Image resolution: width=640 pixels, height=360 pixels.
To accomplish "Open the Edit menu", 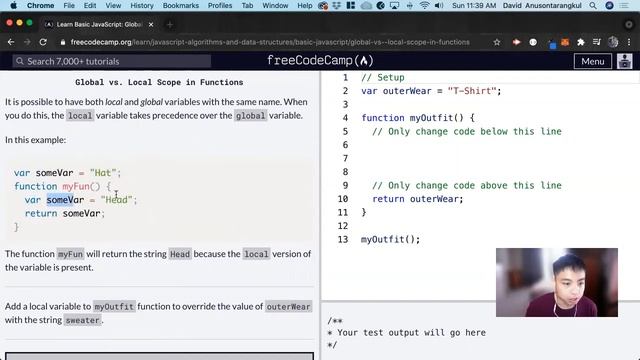I will [90, 5].
